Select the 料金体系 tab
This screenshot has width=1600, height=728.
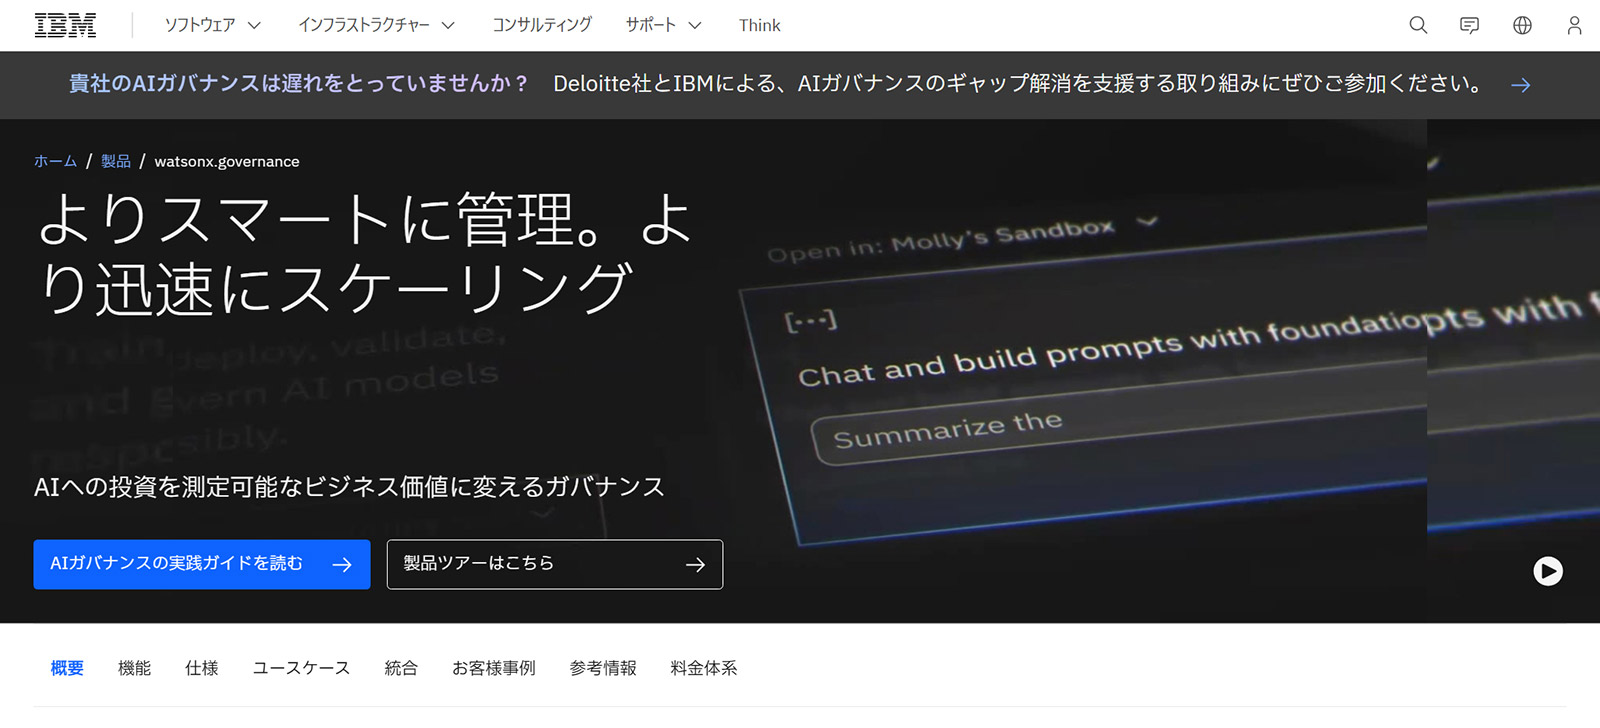[x=704, y=668]
